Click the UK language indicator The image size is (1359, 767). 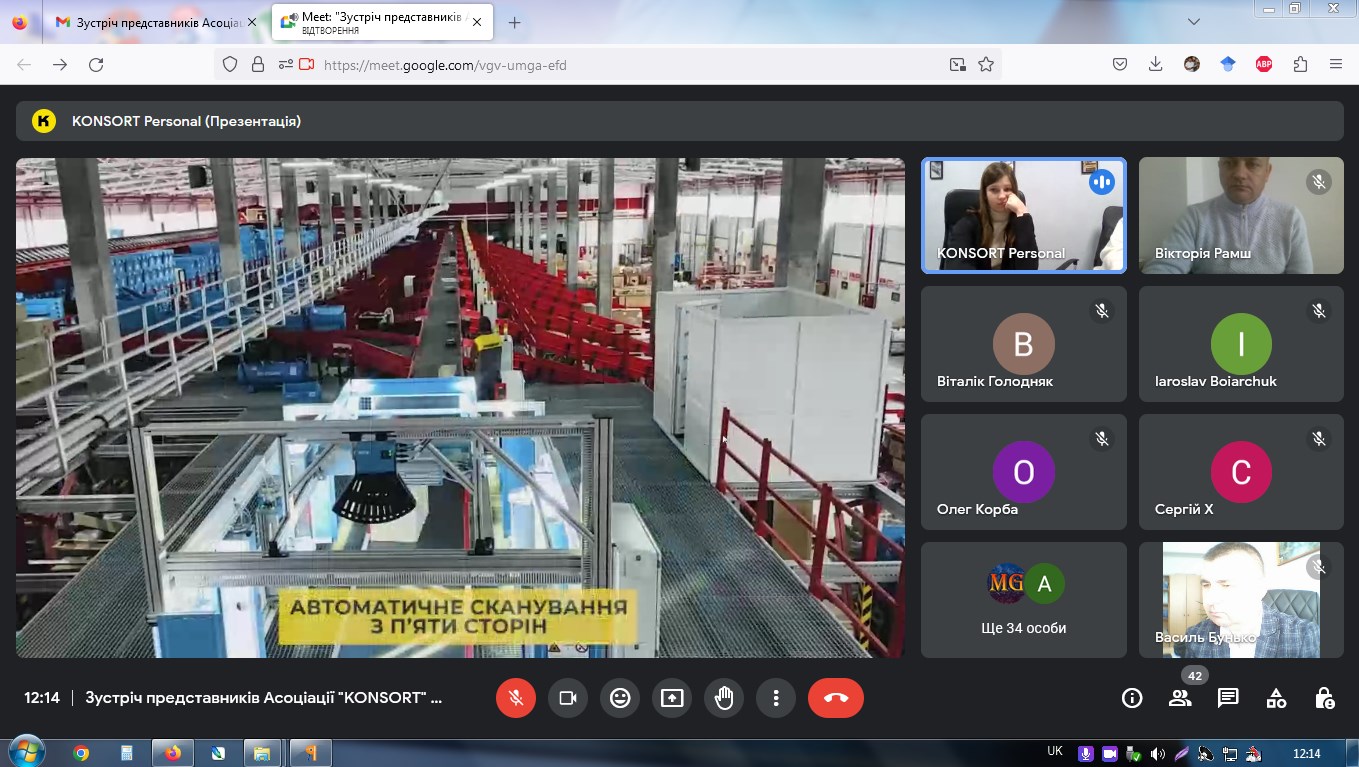coord(1055,751)
